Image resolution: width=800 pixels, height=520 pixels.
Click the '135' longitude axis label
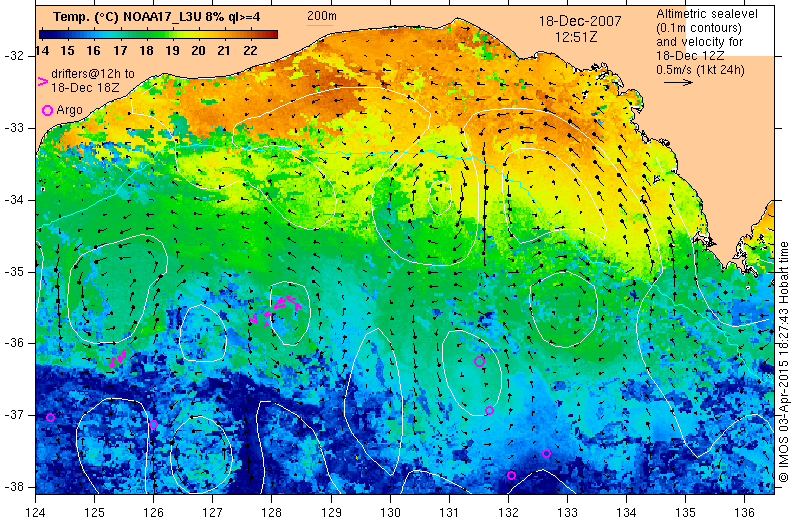686,512
